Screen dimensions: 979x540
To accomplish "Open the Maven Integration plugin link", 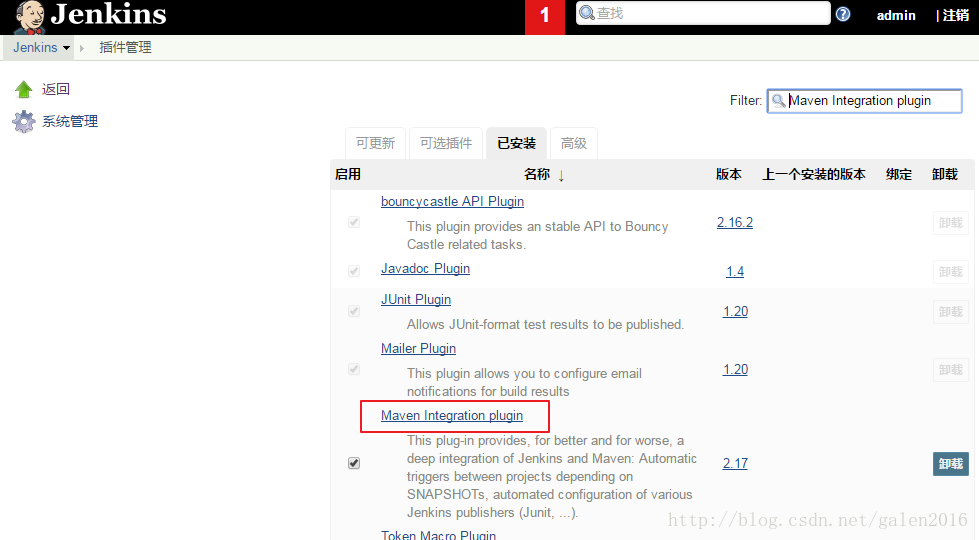I will [452, 416].
